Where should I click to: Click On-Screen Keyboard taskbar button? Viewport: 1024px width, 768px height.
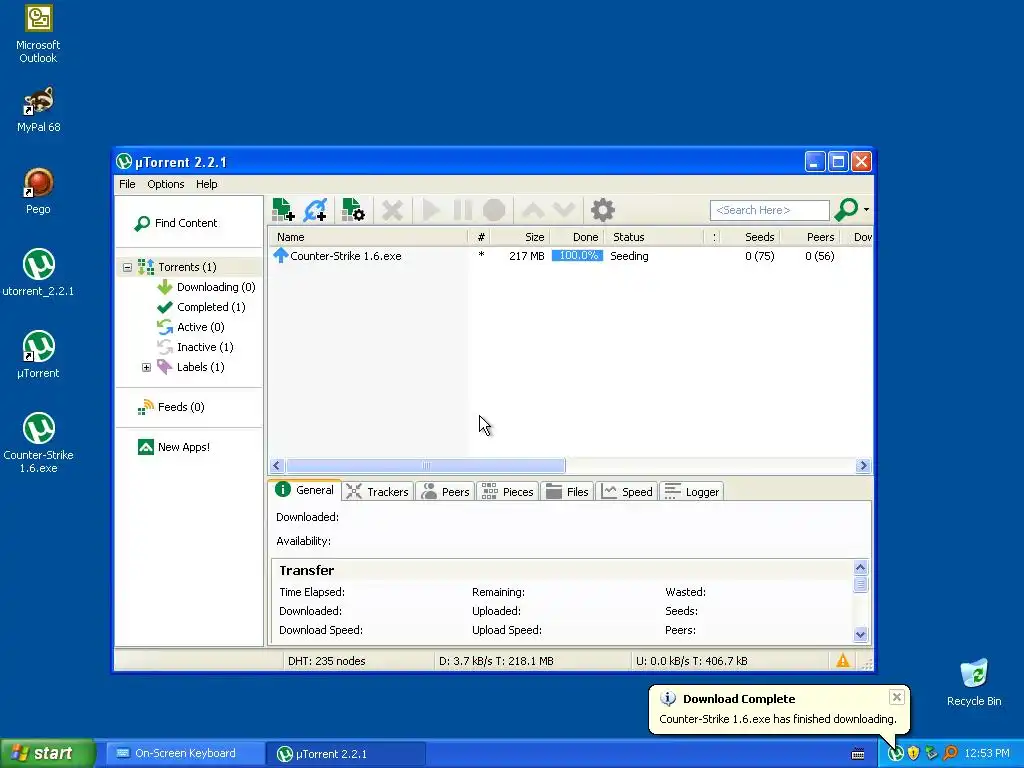pos(183,754)
